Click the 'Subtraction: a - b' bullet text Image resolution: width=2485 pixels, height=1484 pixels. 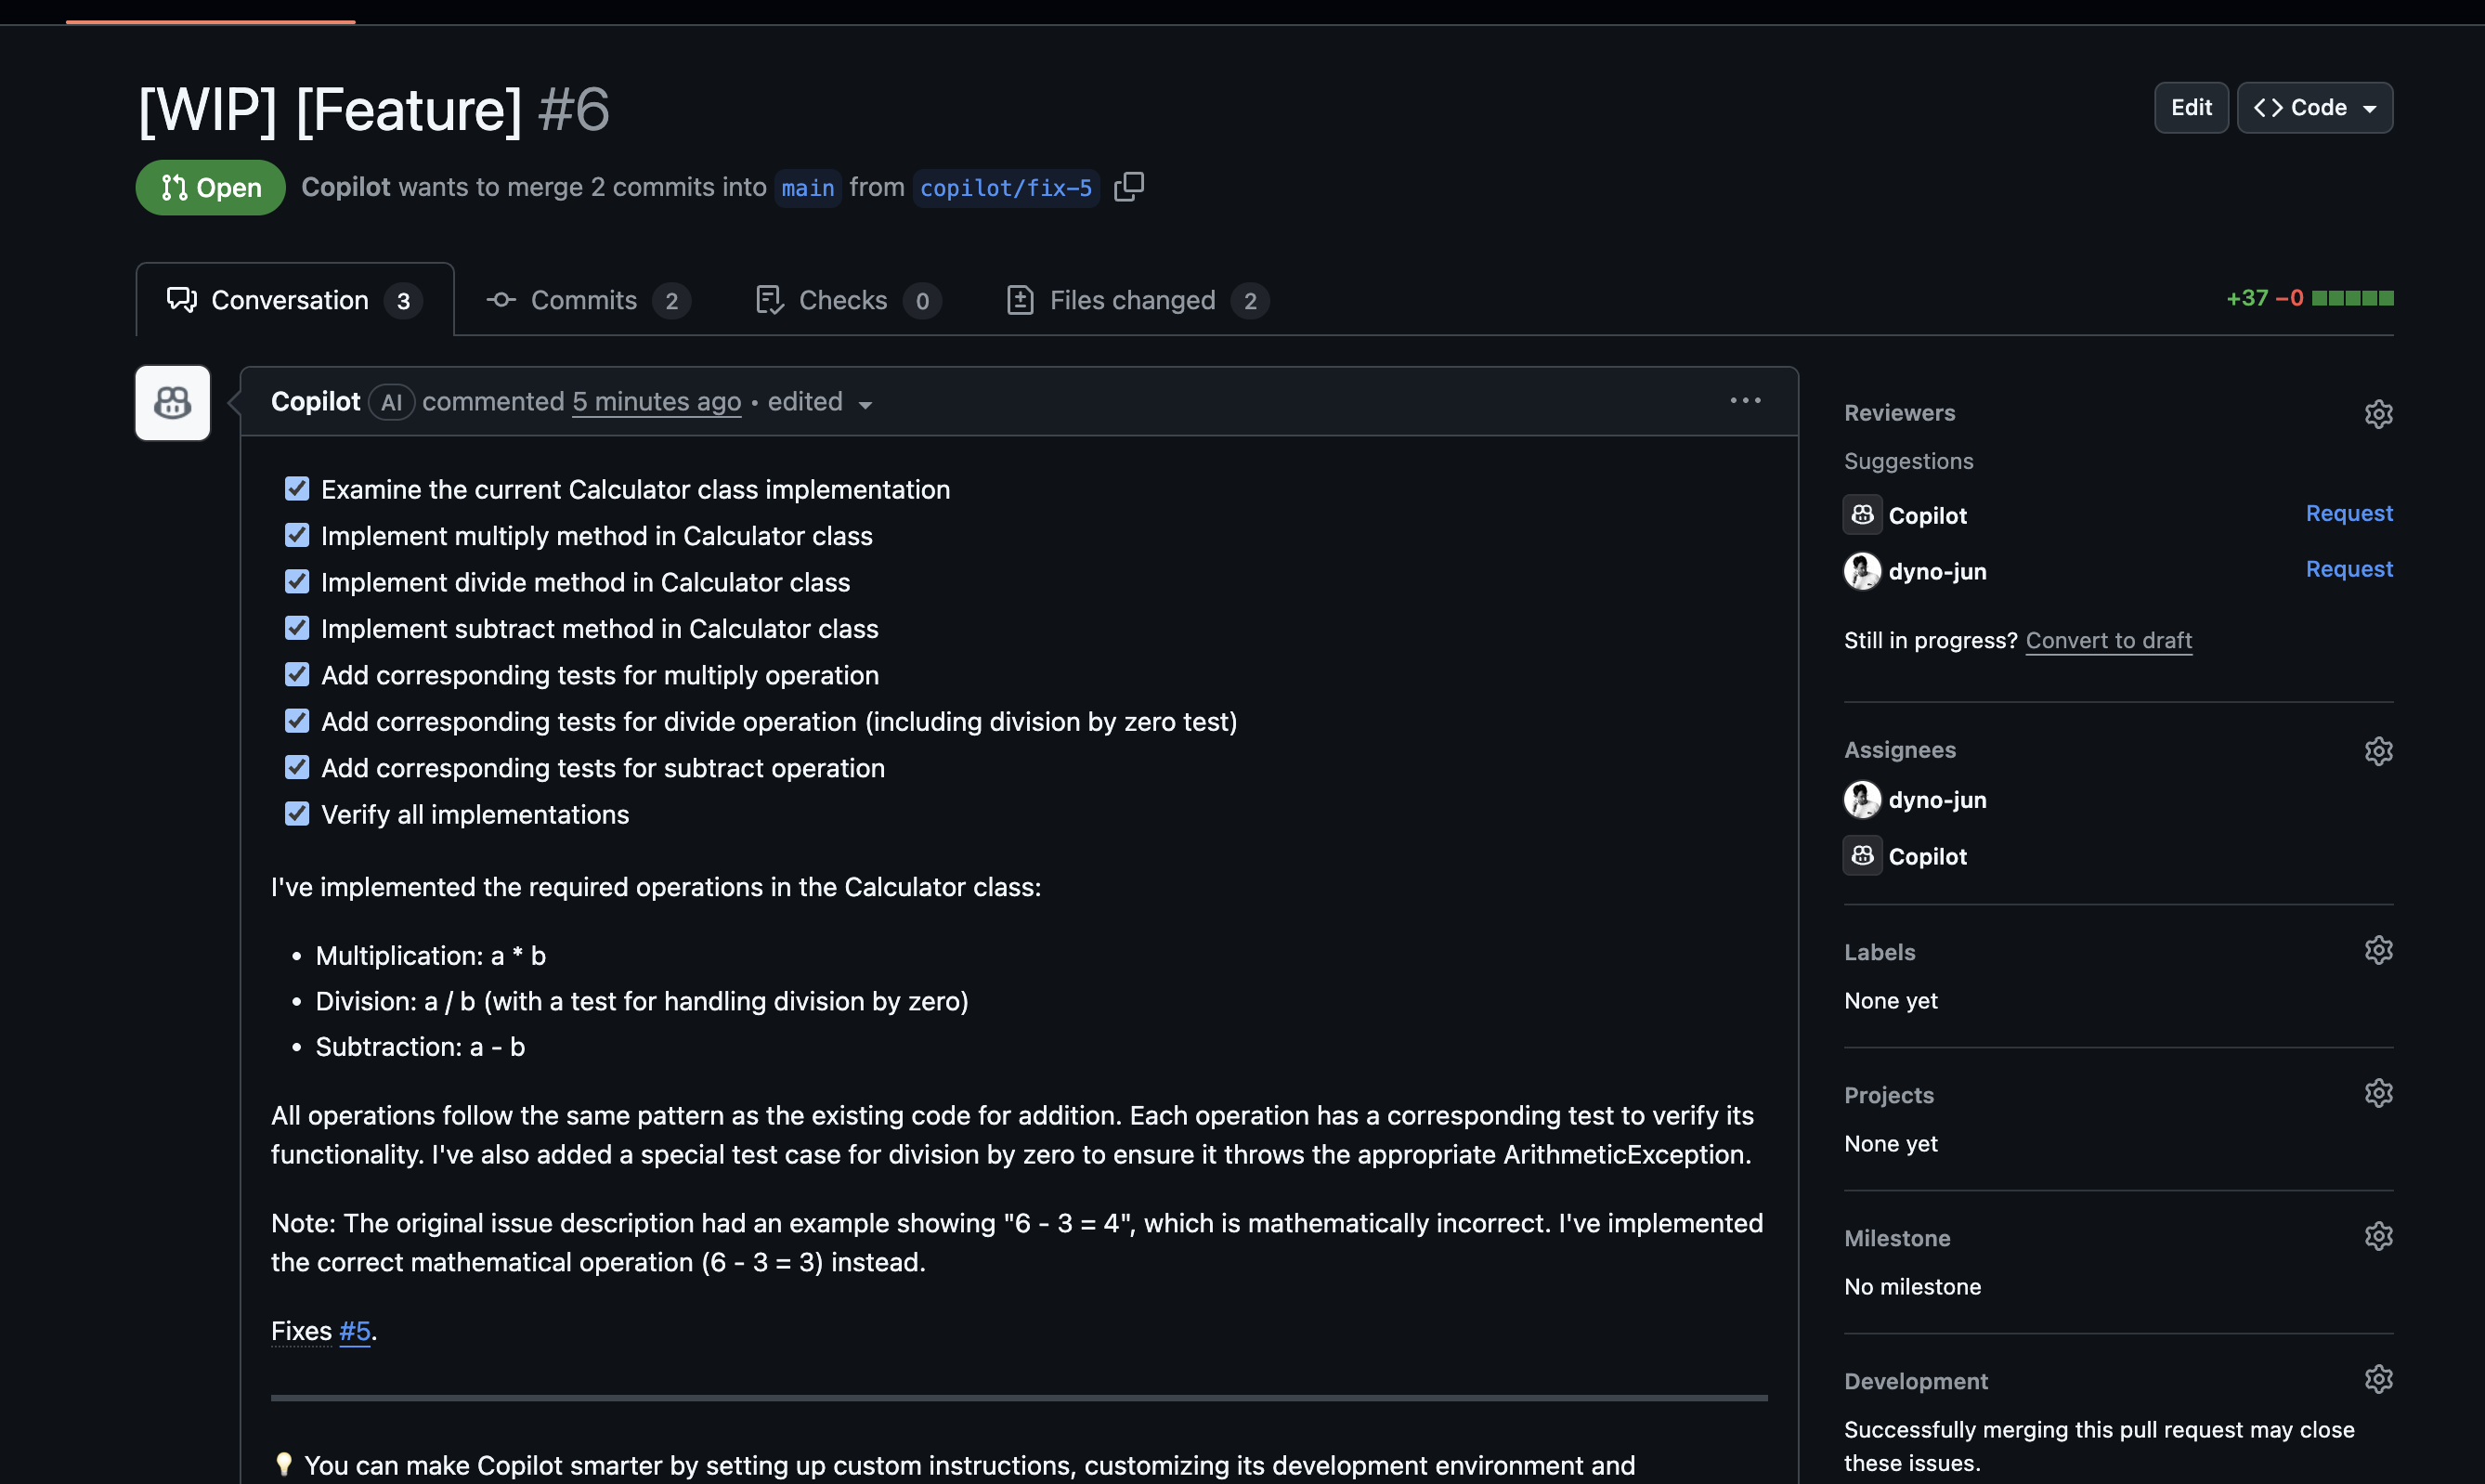click(x=420, y=1047)
